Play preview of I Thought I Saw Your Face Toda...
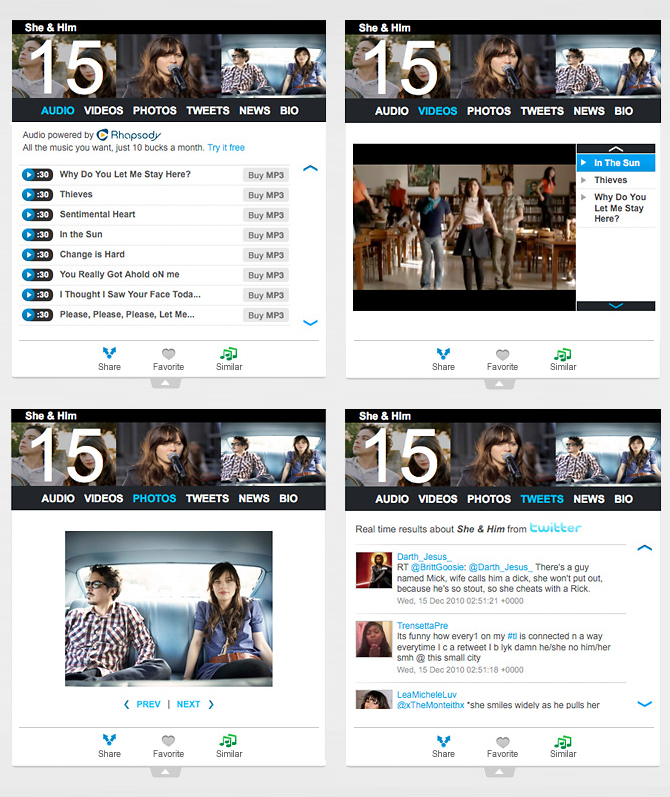The width and height of the screenshot is (670, 797). (37, 295)
